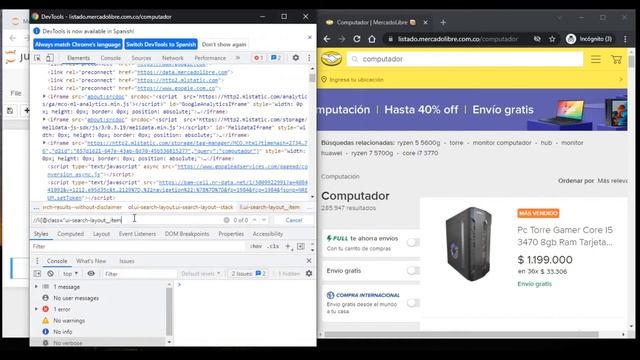Toggle live expression eye icon

(91, 273)
